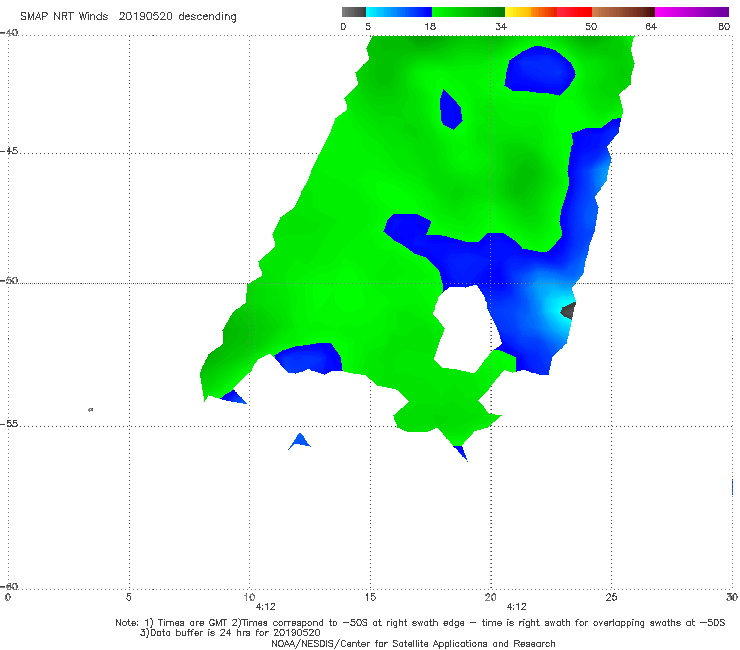Image resolution: width=740 pixels, height=650 pixels.
Task: Click the longitude axis label "10"
Action: click(x=249, y=597)
